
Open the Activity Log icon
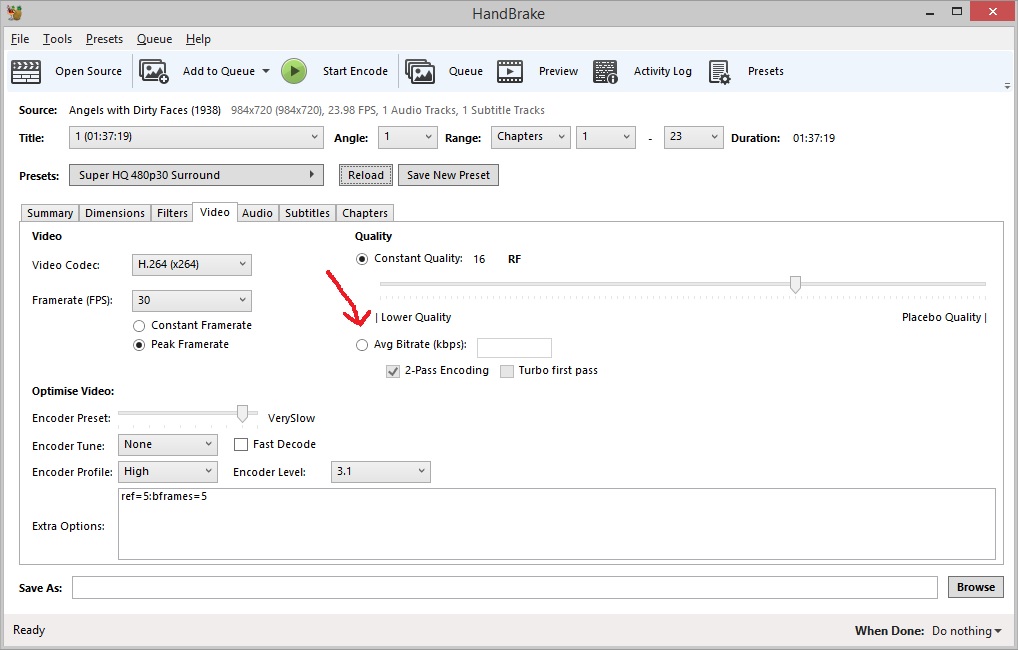point(605,71)
